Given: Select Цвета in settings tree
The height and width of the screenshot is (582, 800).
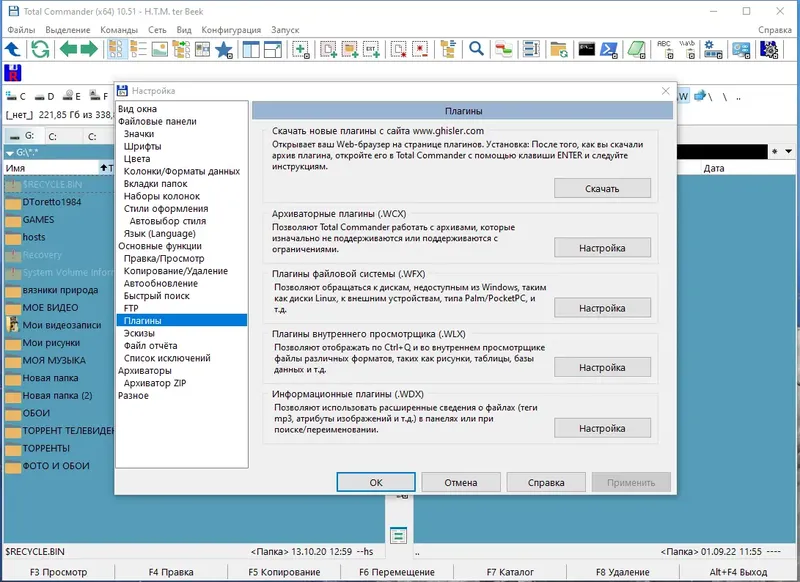Looking at the screenshot, I should [137, 159].
